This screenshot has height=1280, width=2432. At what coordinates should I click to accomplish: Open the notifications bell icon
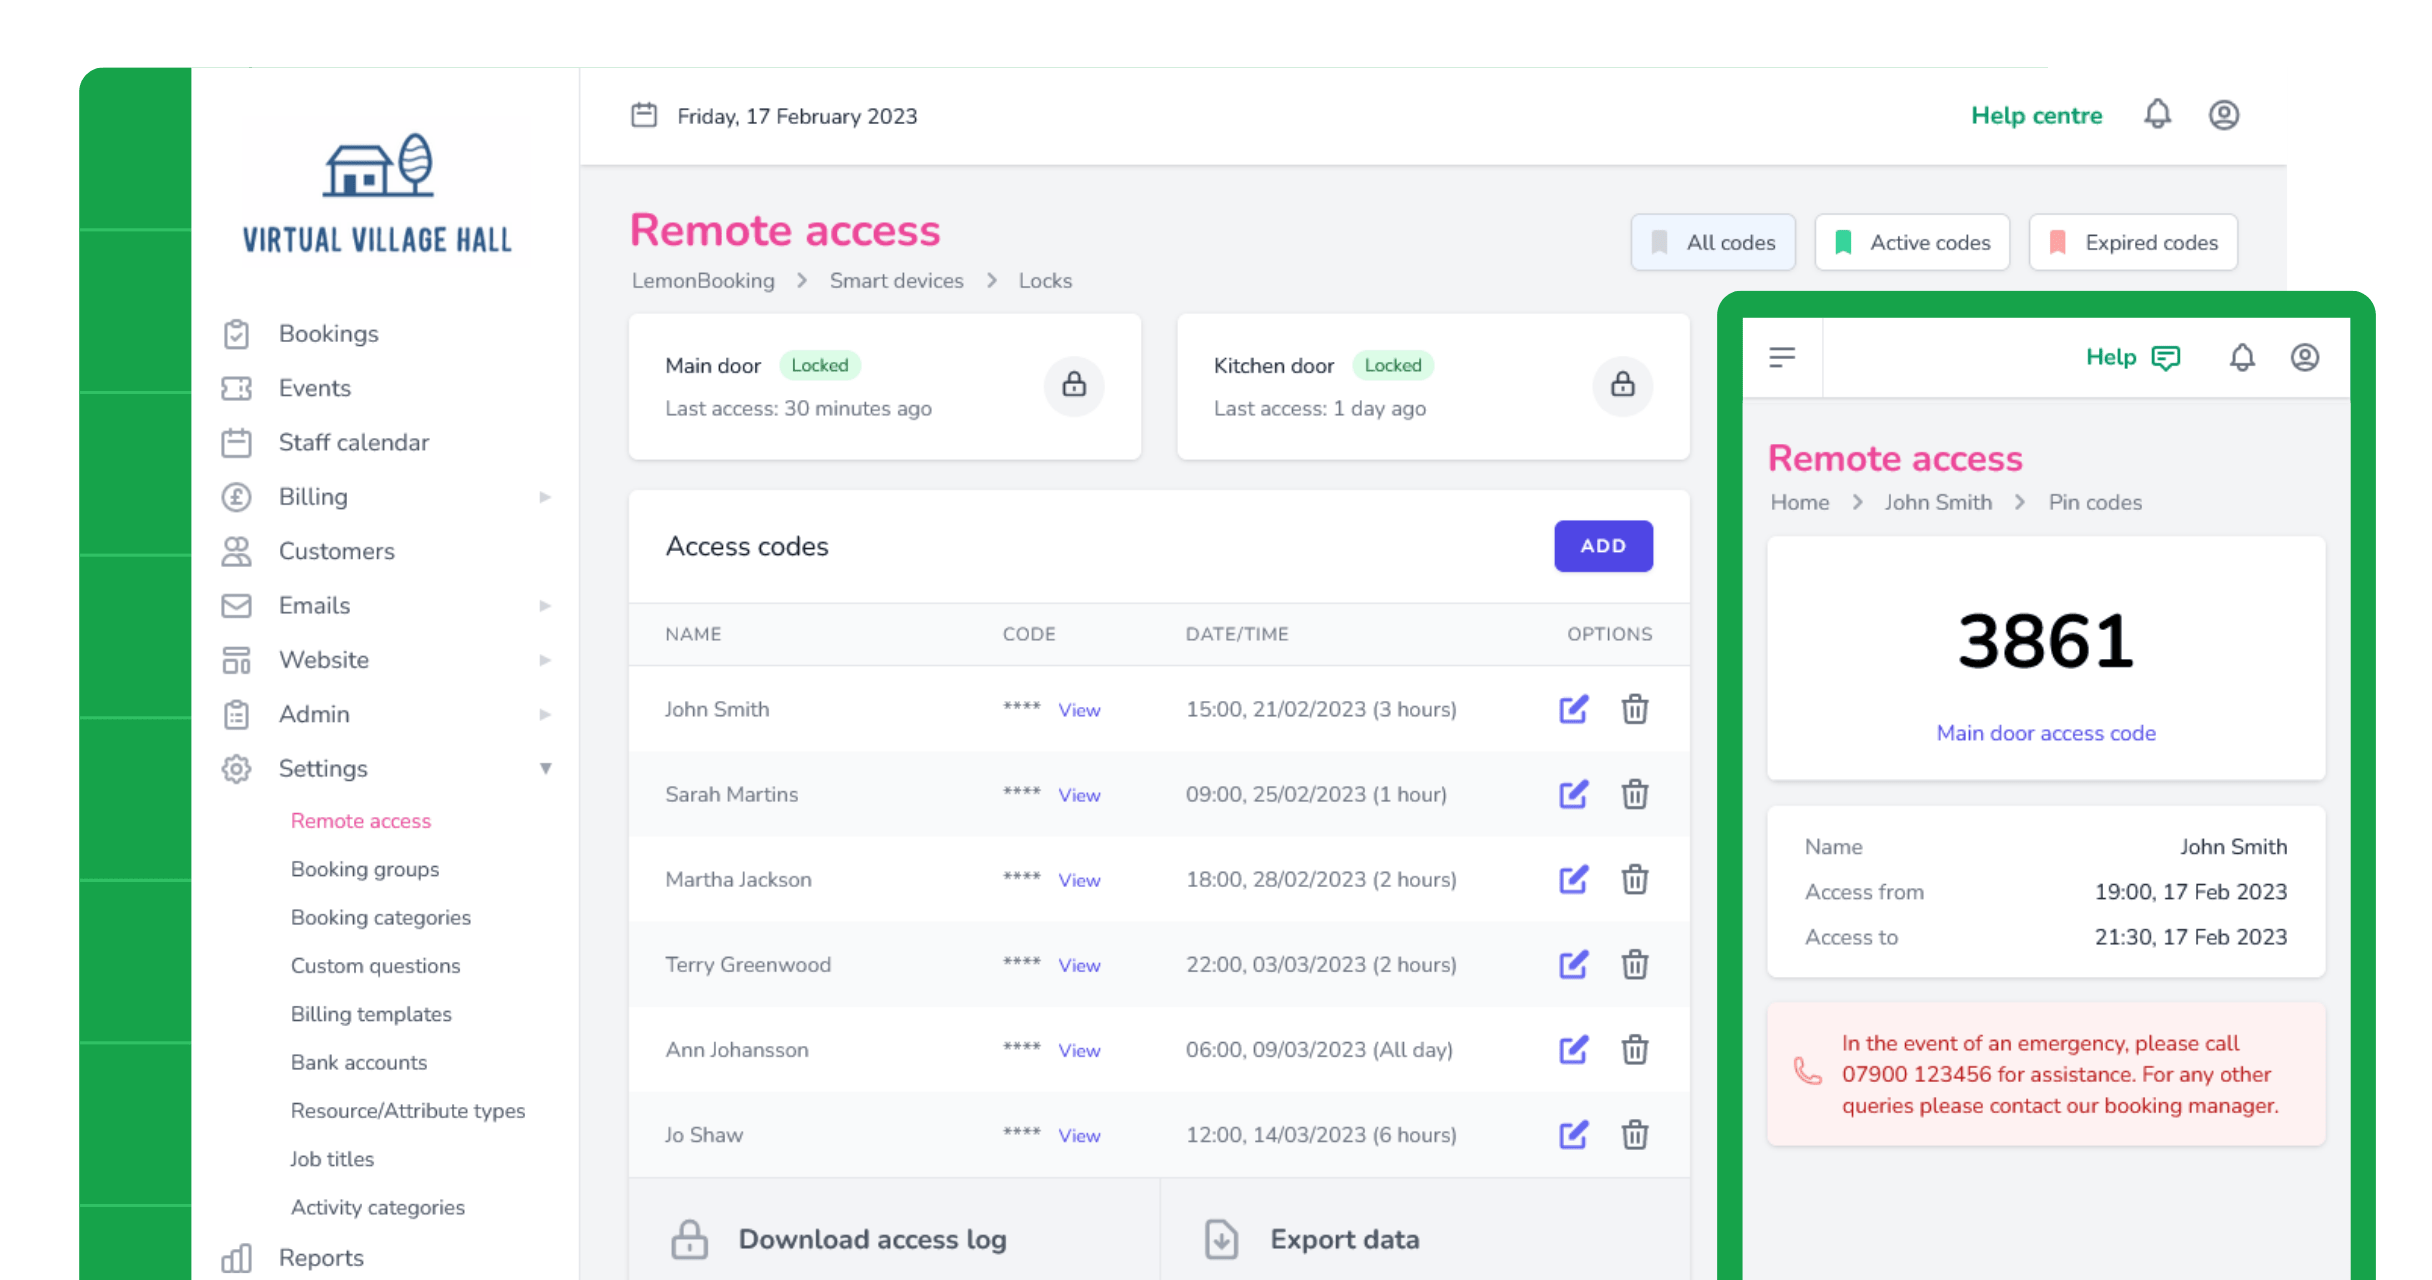pos(2157,115)
